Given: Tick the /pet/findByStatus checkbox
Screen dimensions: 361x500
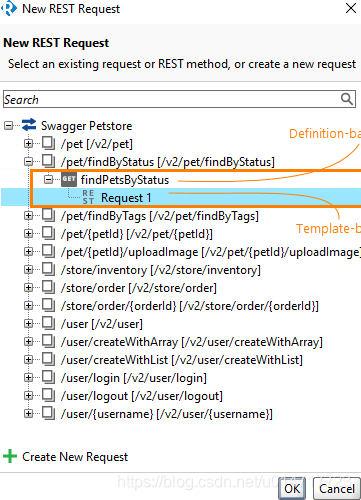Looking at the screenshot, I should click(49, 161).
